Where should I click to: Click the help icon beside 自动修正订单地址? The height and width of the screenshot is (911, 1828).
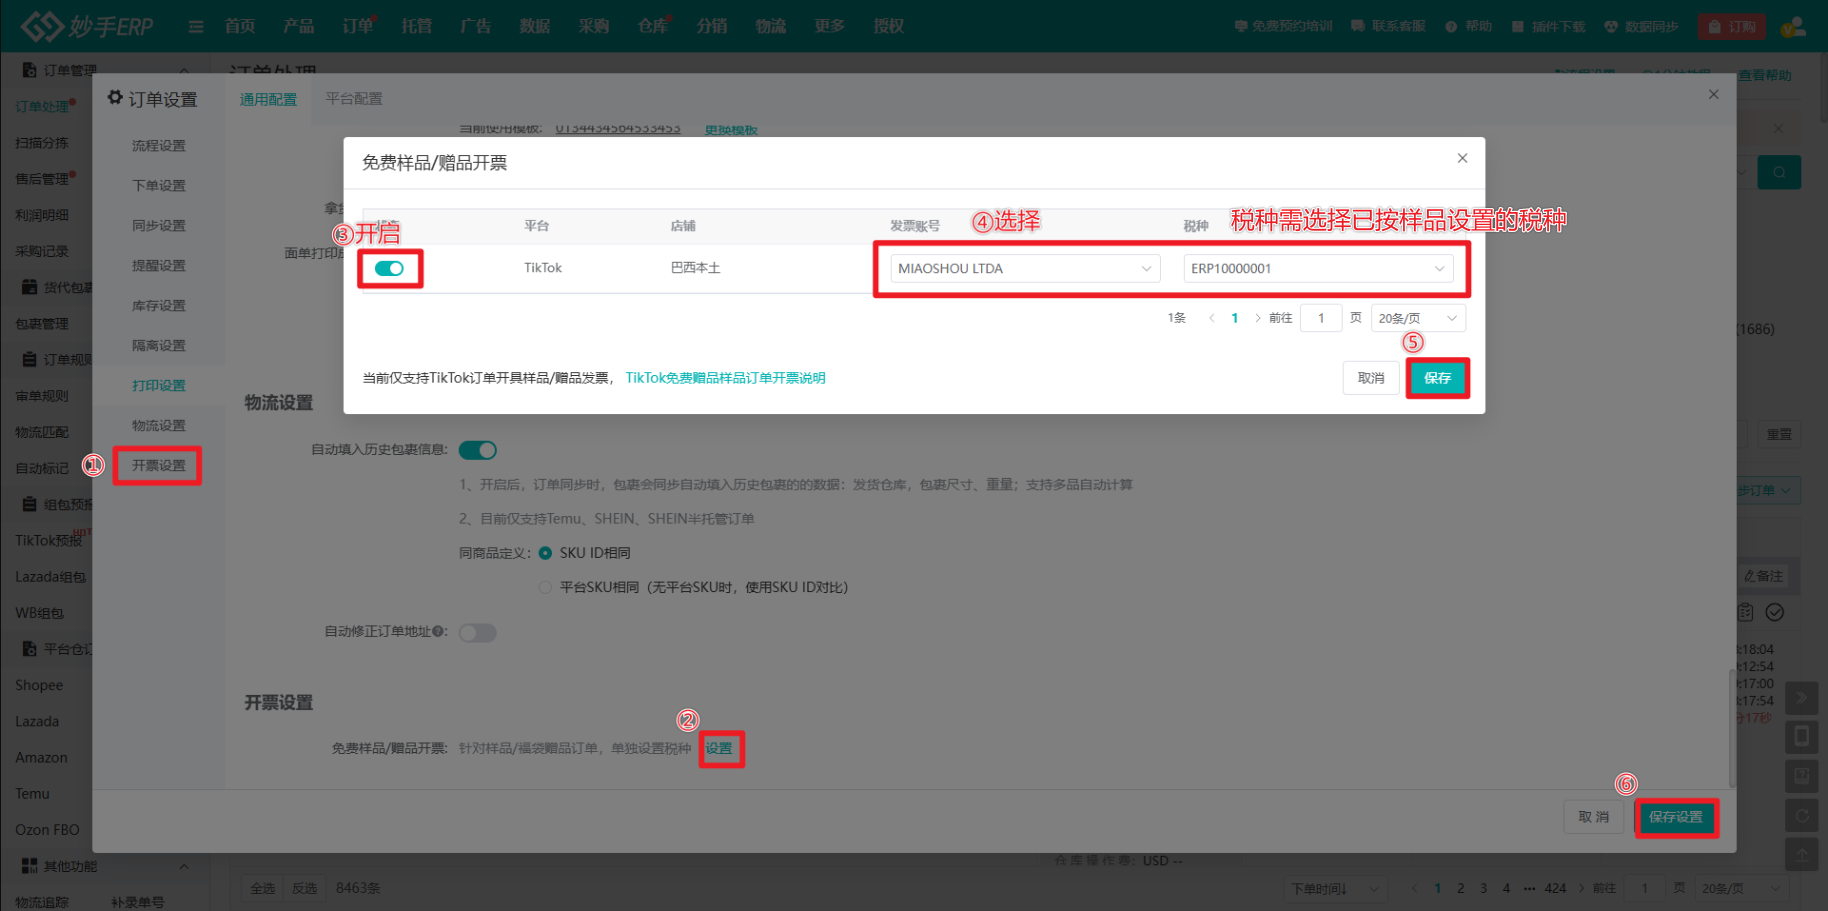click(439, 632)
